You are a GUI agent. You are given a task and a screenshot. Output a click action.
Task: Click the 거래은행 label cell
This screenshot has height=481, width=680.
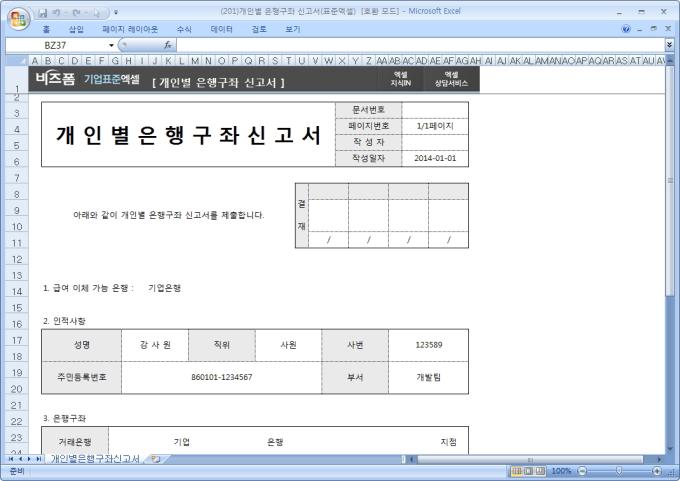click(75, 442)
